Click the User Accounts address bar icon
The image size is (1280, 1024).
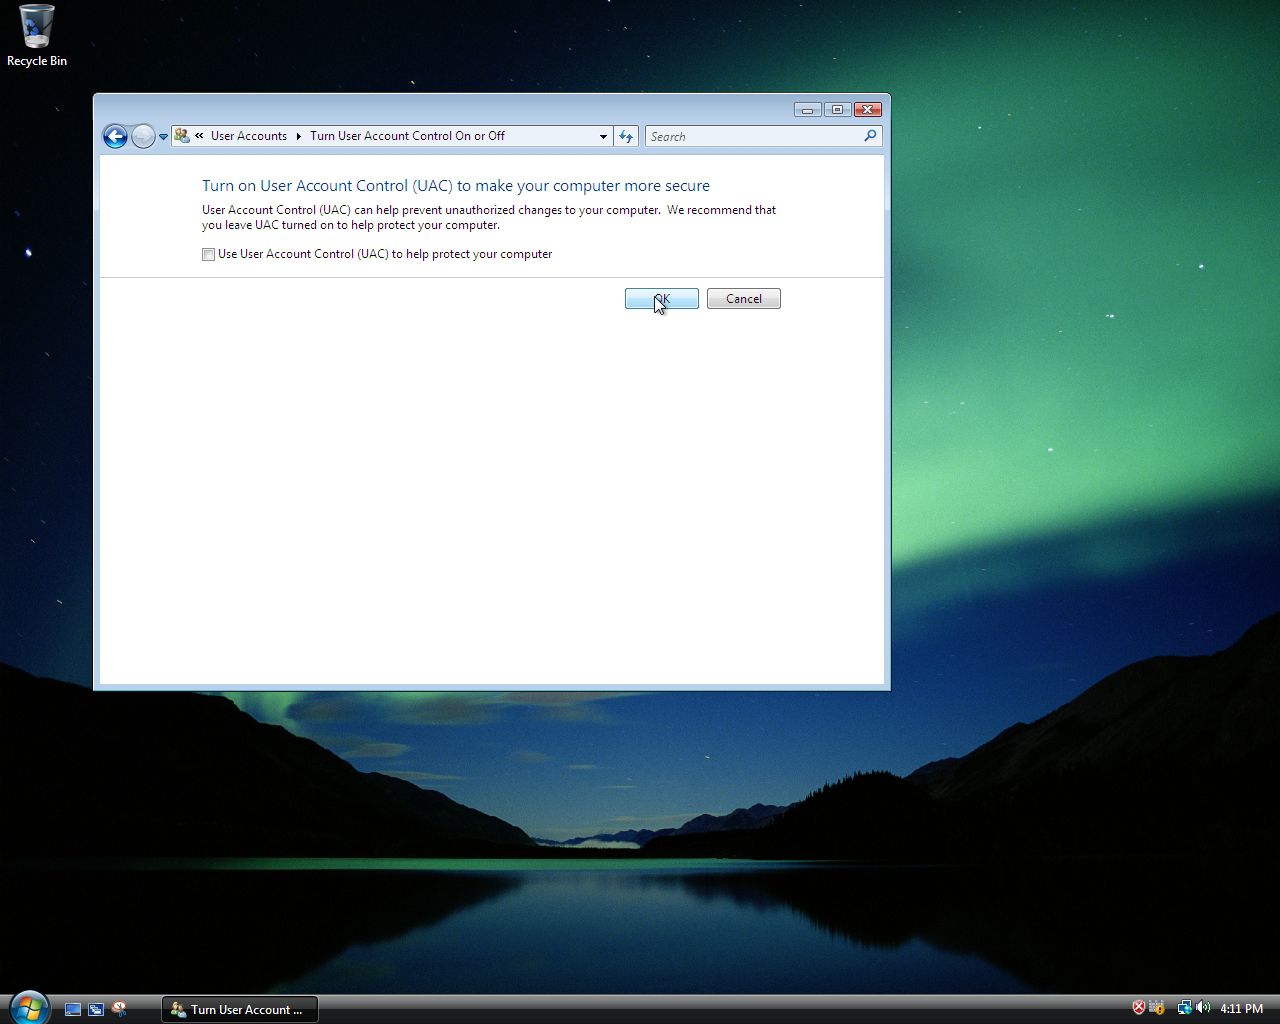182,136
